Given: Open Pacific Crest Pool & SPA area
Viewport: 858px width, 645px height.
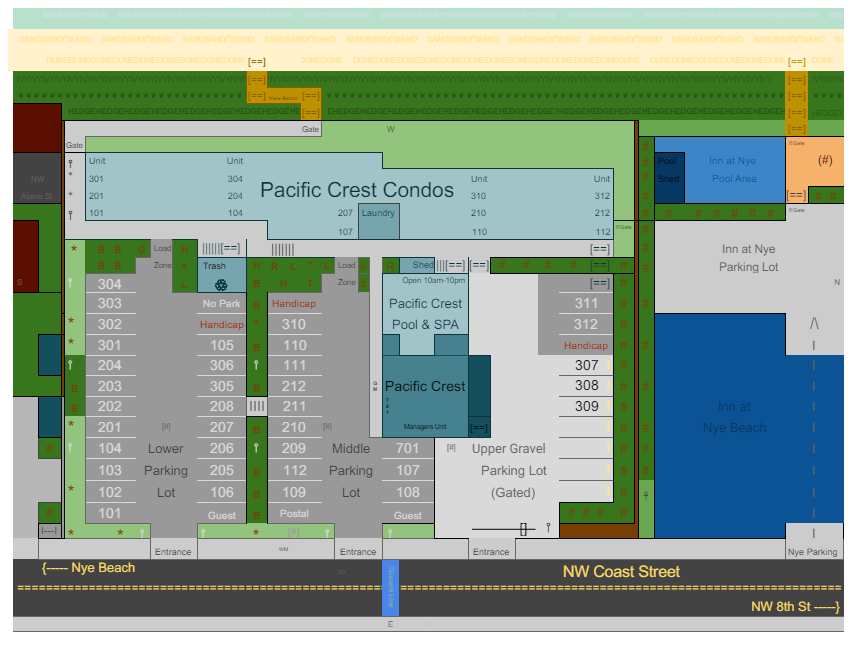Looking at the screenshot, I should click(x=425, y=314).
